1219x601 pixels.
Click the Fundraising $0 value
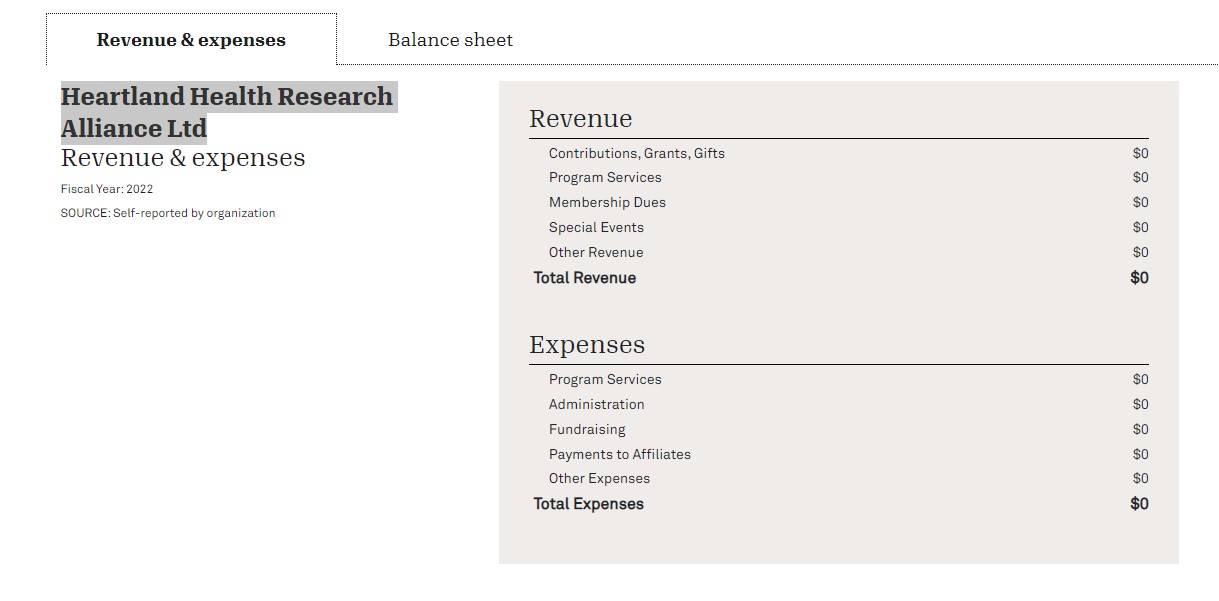point(1141,429)
